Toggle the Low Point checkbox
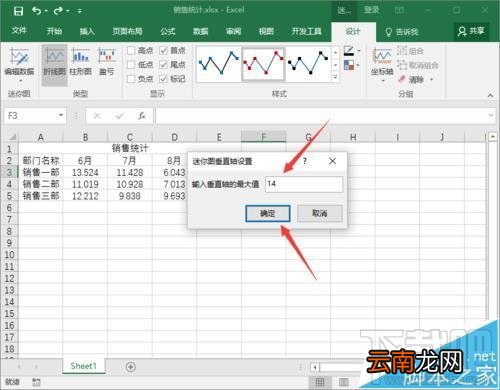Viewport: 500px width, 390px height. (x=131, y=65)
